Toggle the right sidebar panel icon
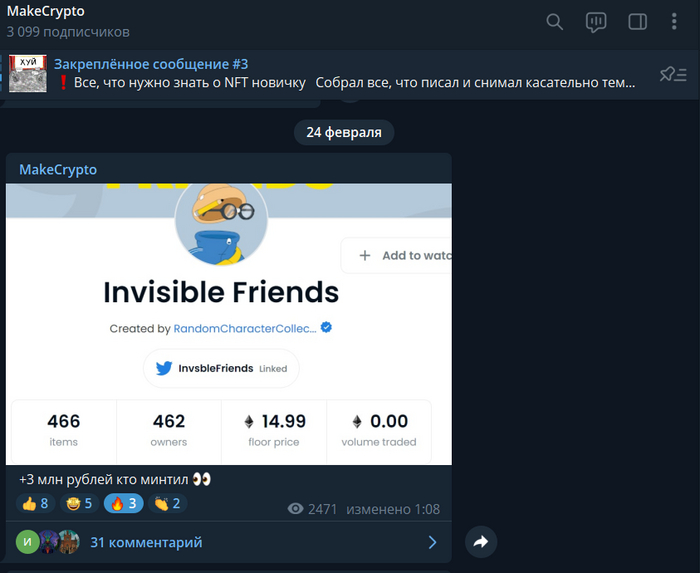Viewport: 700px width, 573px height. pos(637,22)
